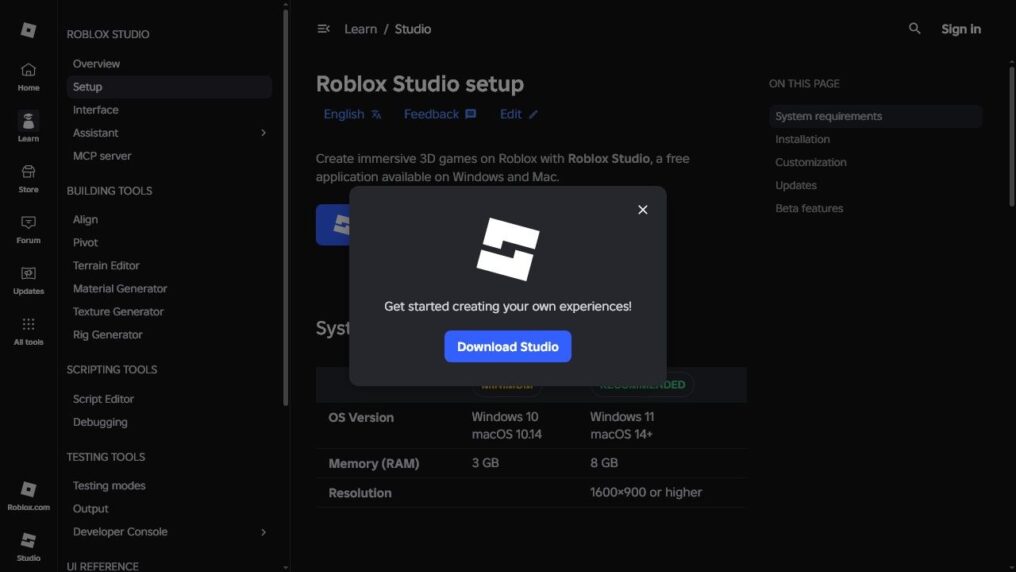
Task: Click the search magnifier icon
Action: tap(914, 29)
